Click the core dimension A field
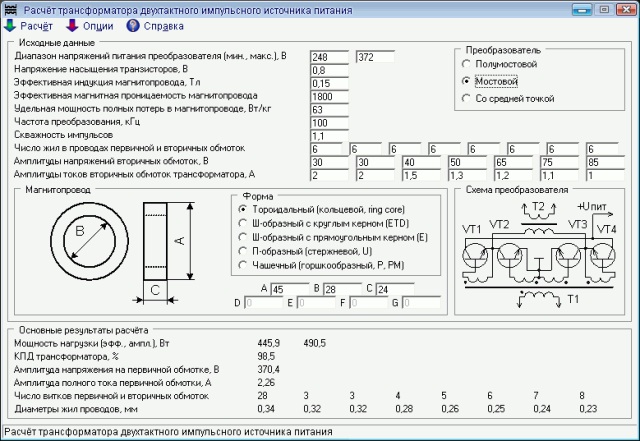 click(290, 289)
